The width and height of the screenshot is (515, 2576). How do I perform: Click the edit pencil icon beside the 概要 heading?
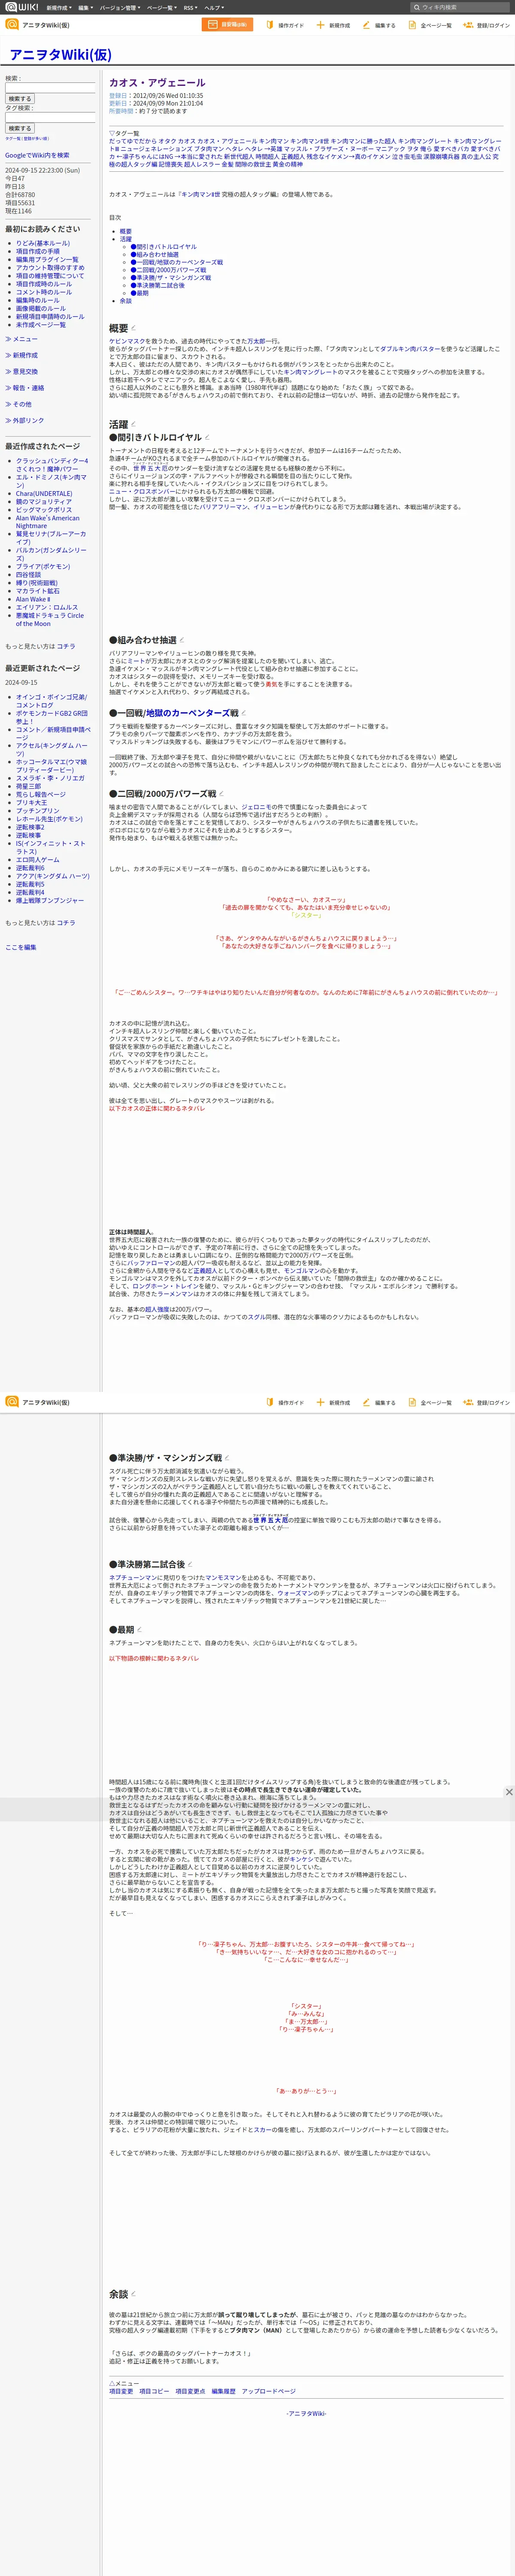[x=133, y=328]
